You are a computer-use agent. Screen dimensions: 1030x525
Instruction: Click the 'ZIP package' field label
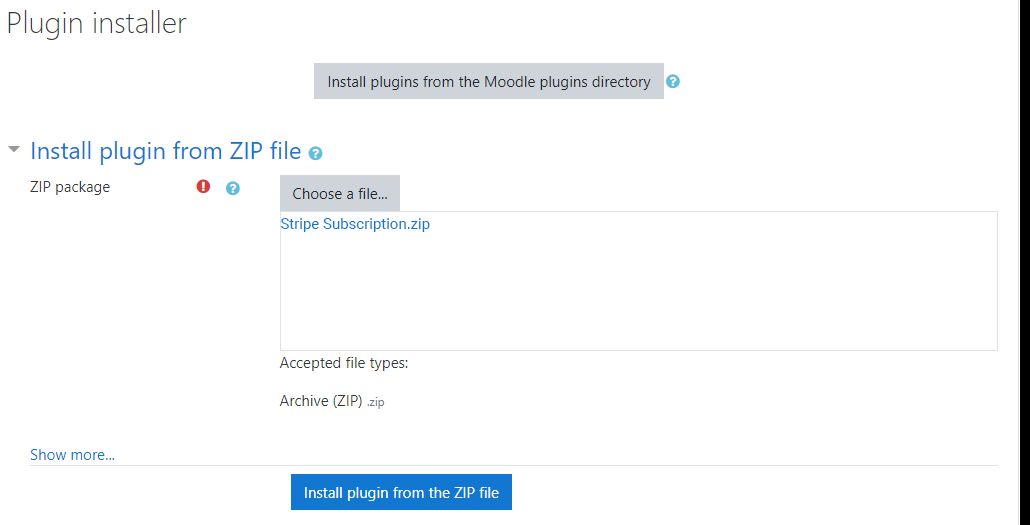coord(70,186)
